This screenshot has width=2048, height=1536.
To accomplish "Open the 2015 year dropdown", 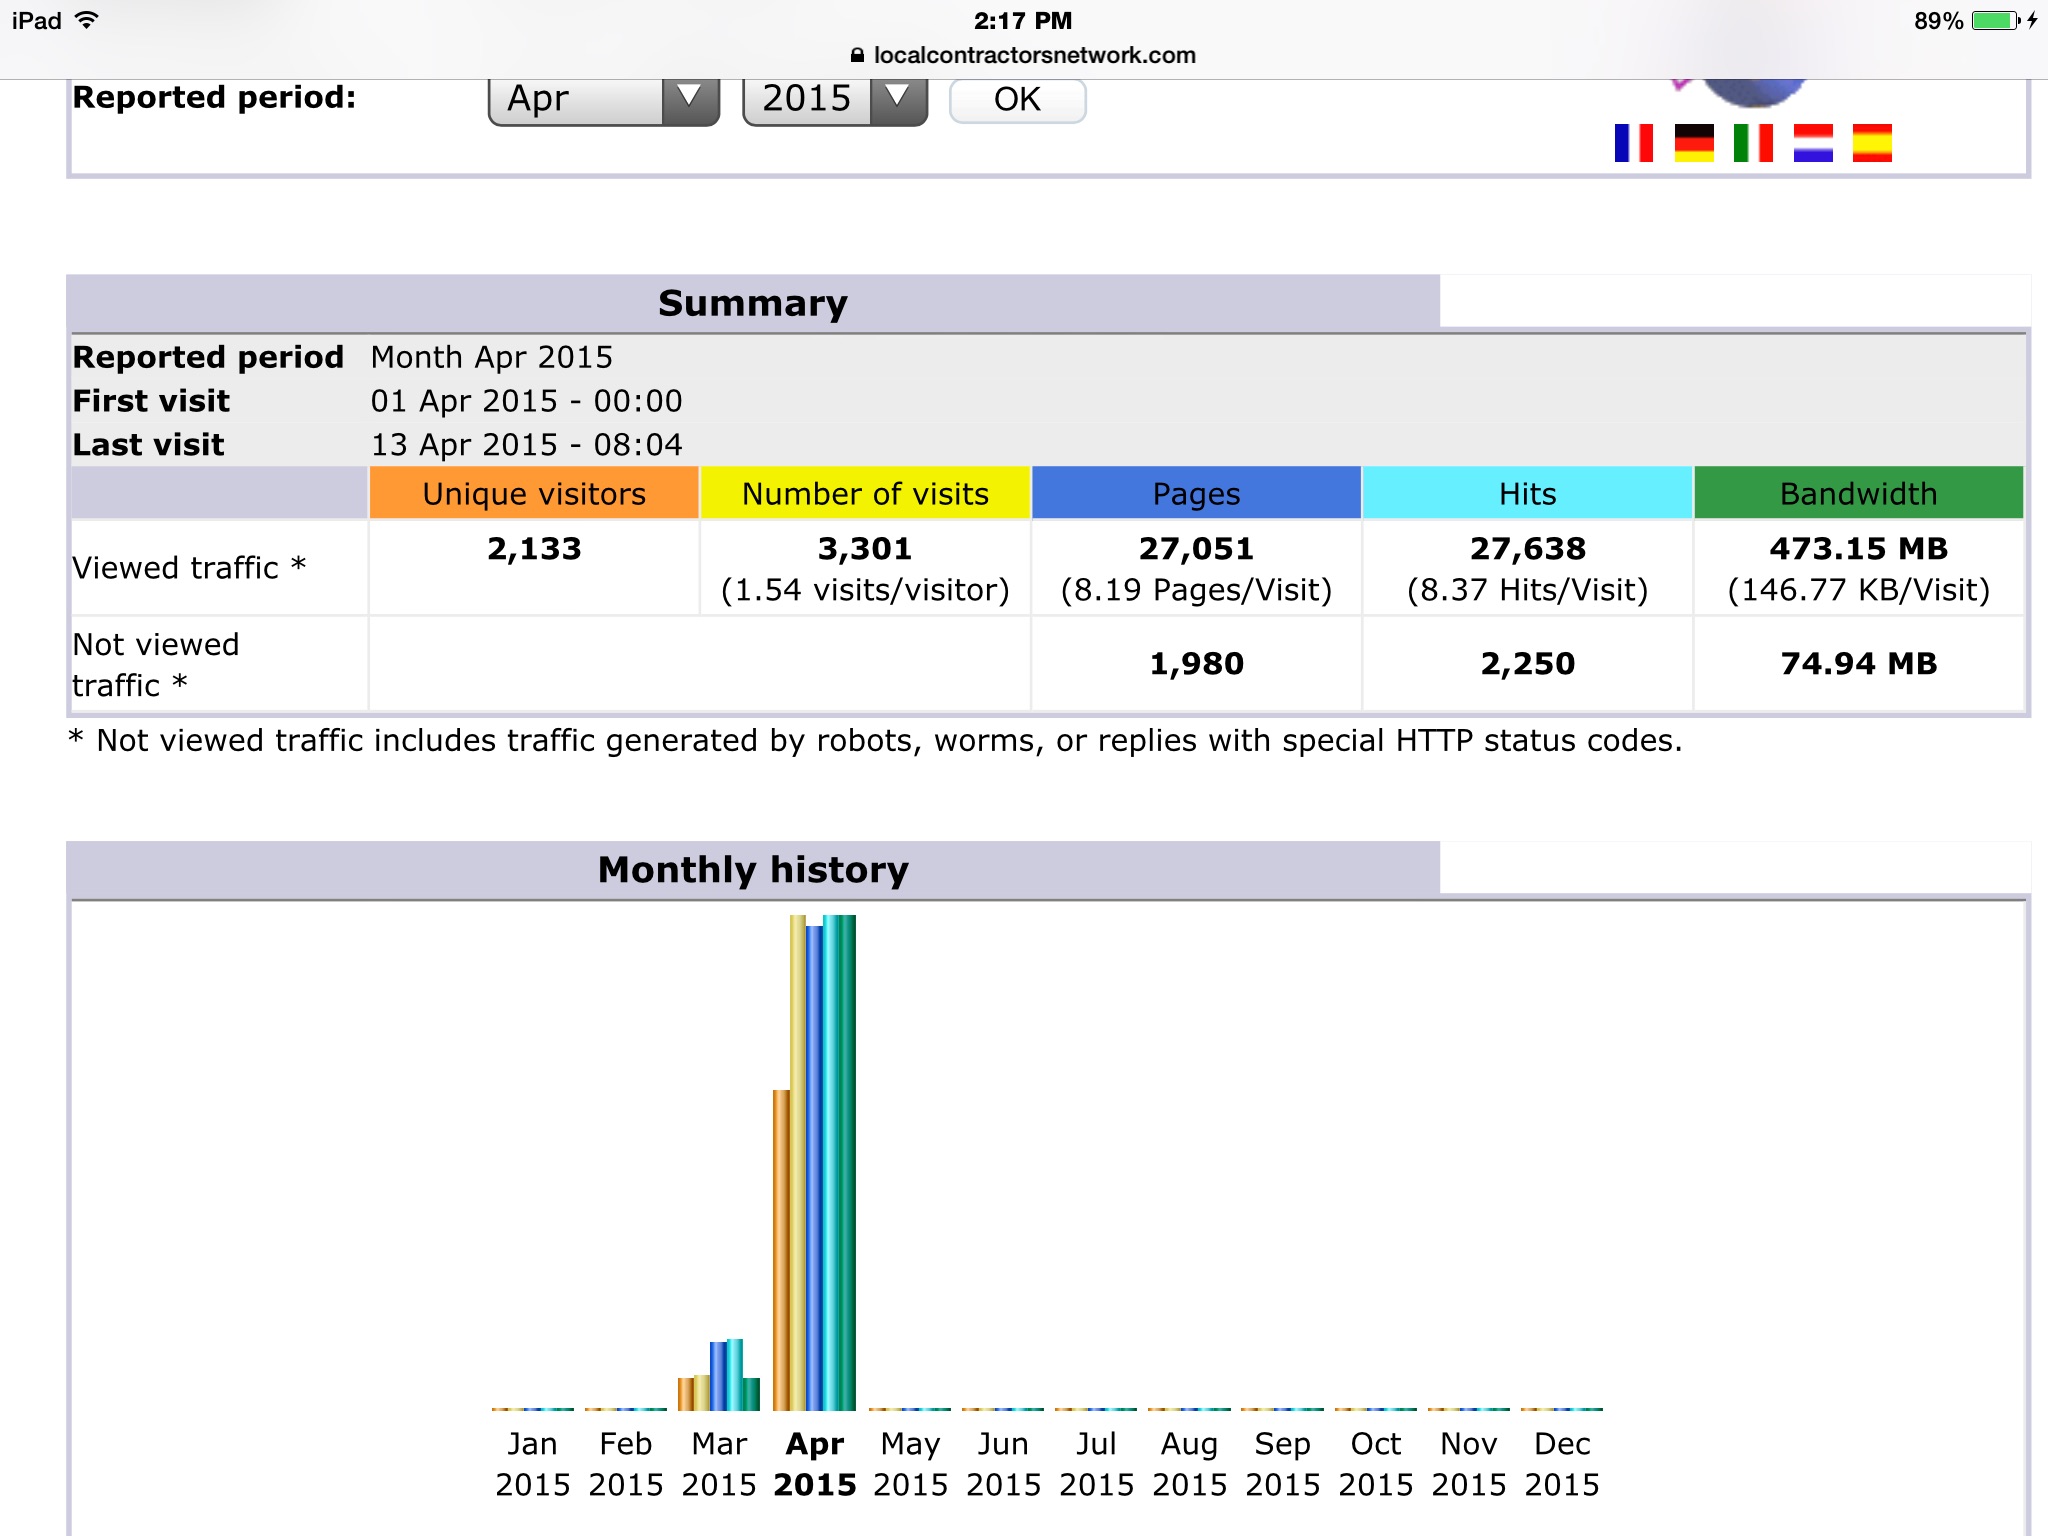I will click(x=834, y=99).
